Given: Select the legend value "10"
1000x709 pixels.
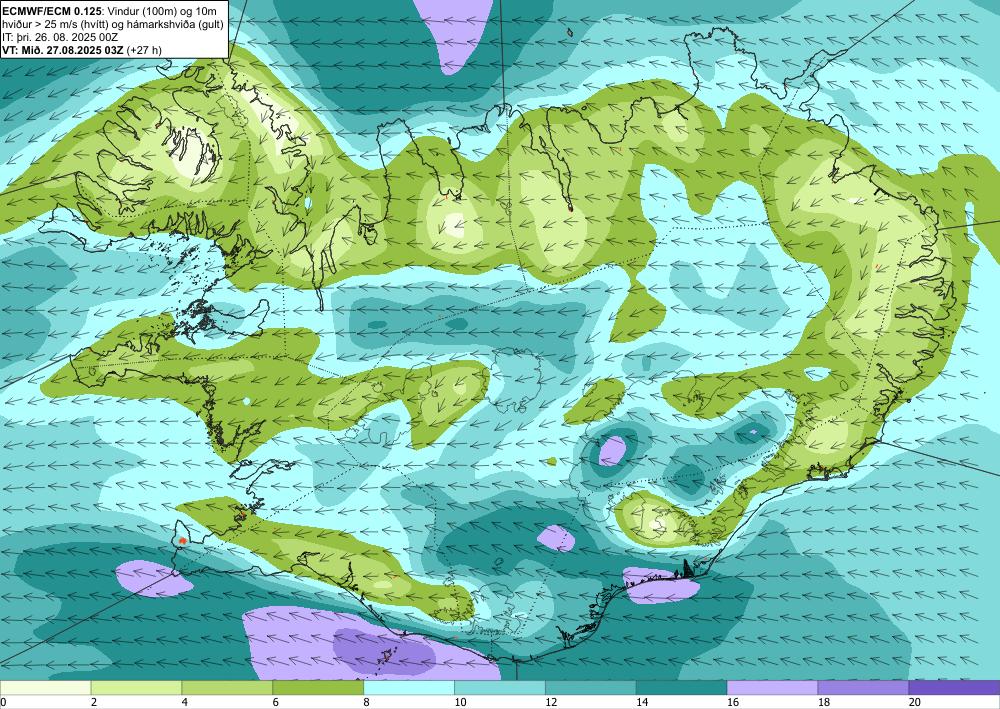Looking at the screenshot, I should tap(460, 702).
